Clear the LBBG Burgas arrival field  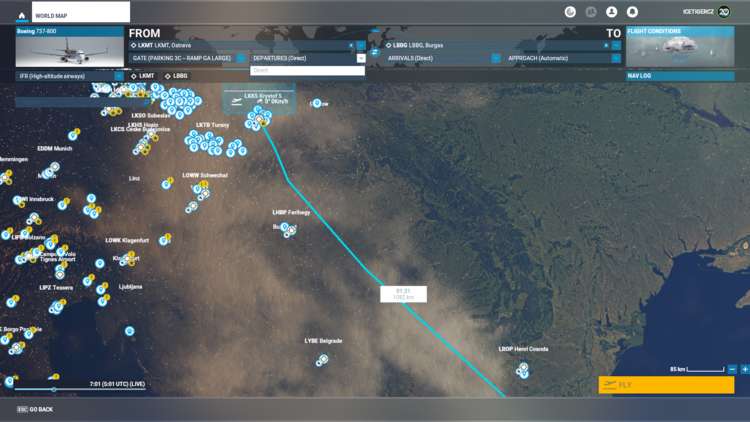[606, 46]
